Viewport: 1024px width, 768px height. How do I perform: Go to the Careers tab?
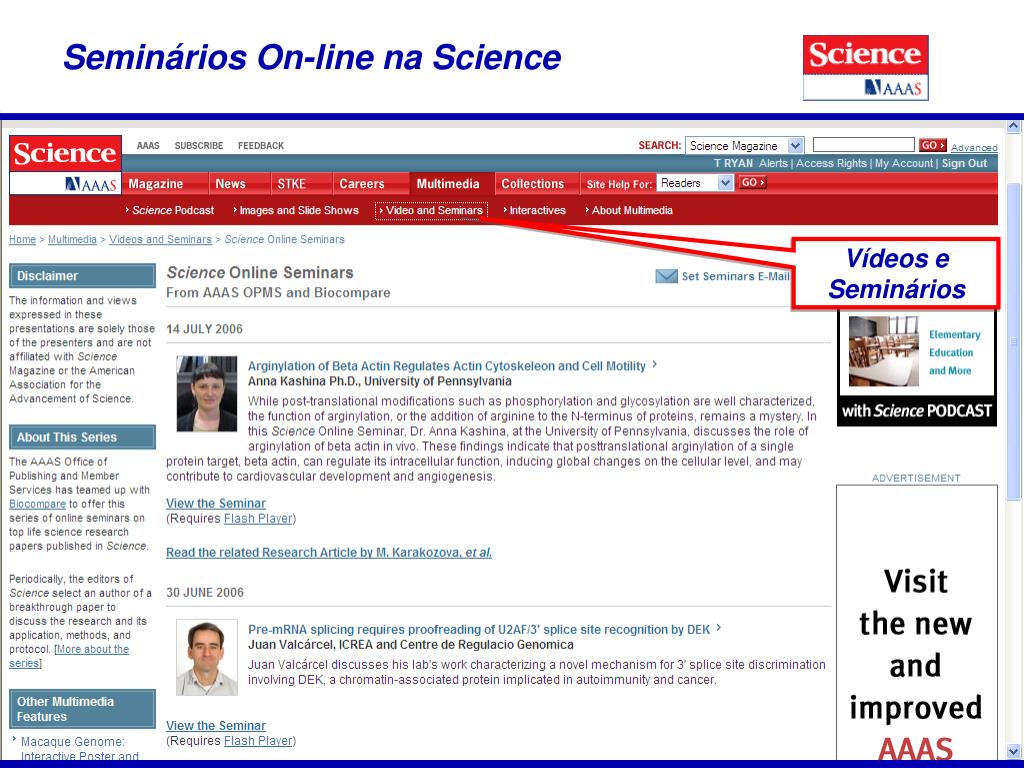click(x=362, y=184)
